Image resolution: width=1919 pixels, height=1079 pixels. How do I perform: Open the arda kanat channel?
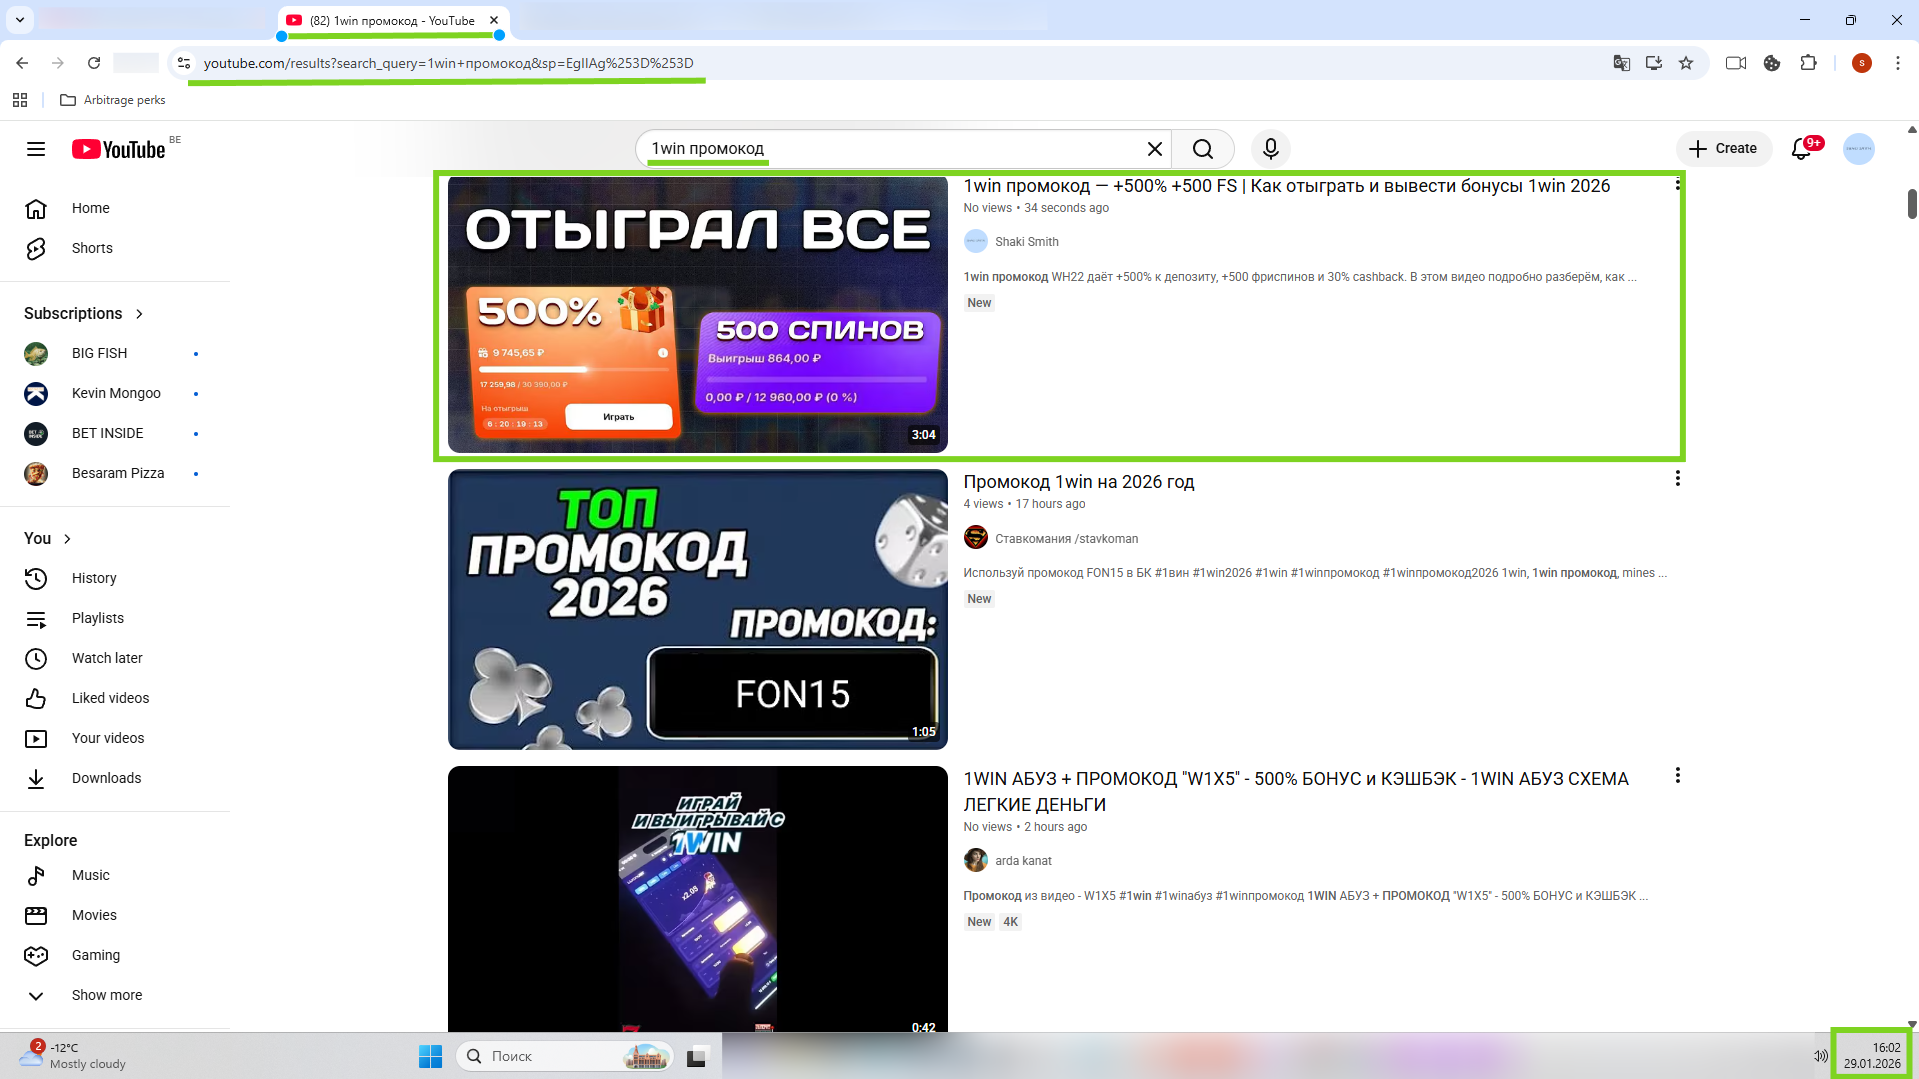(x=1023, y=861)
